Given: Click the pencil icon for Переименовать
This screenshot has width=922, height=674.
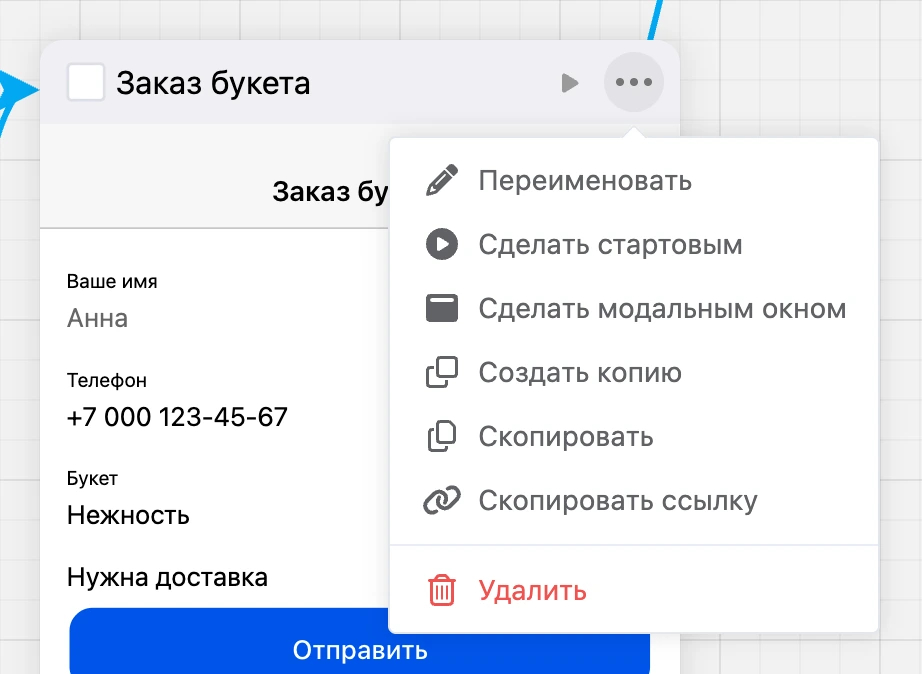Looking at the screenshot, I should (x=442, y=180).
